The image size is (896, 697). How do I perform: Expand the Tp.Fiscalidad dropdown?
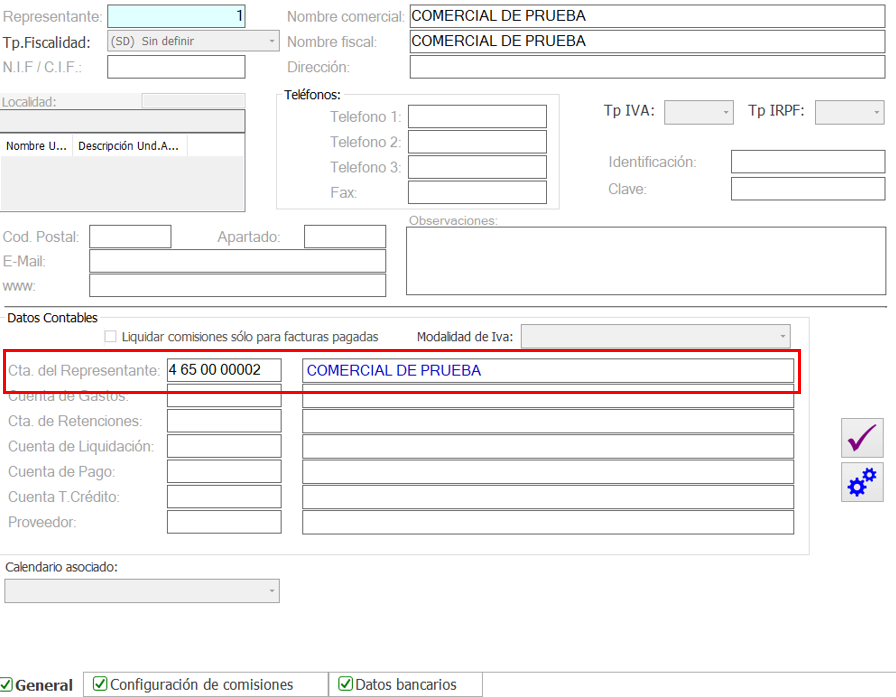click(x=192, y=42)
